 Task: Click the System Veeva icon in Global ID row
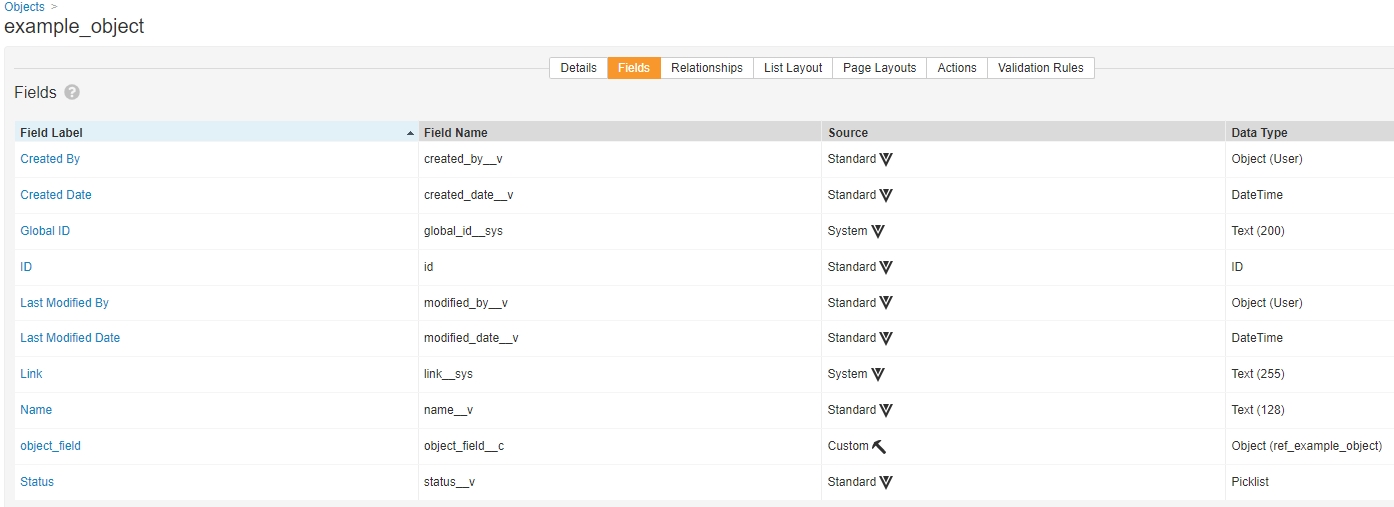(x=878, y=231)
